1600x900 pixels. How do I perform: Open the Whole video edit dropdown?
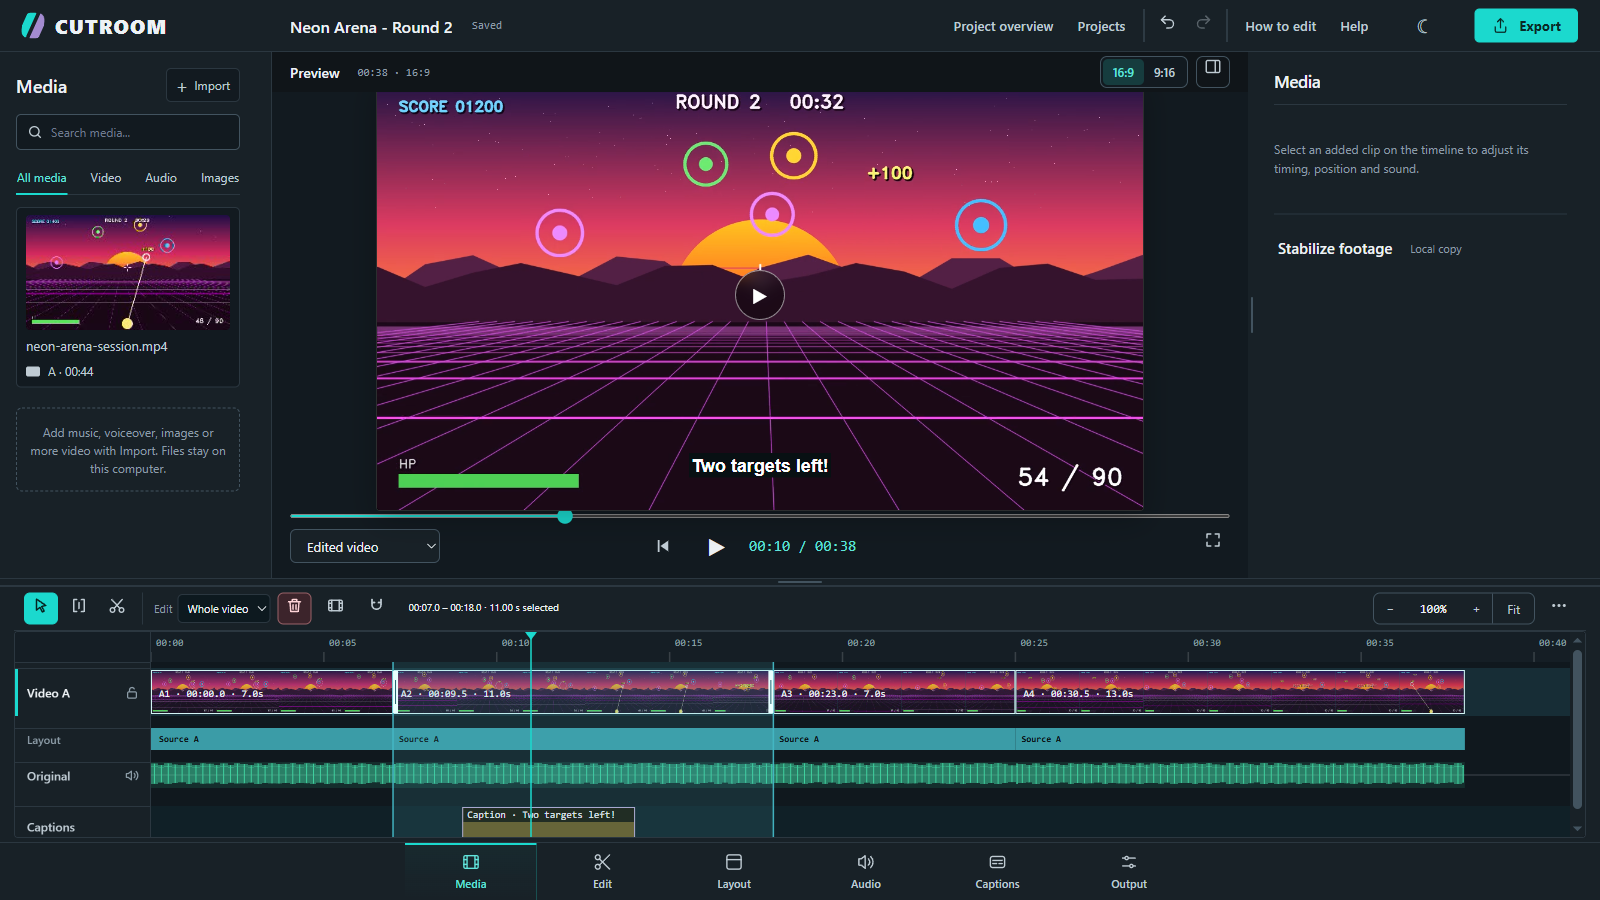click(x=224, y=609)
